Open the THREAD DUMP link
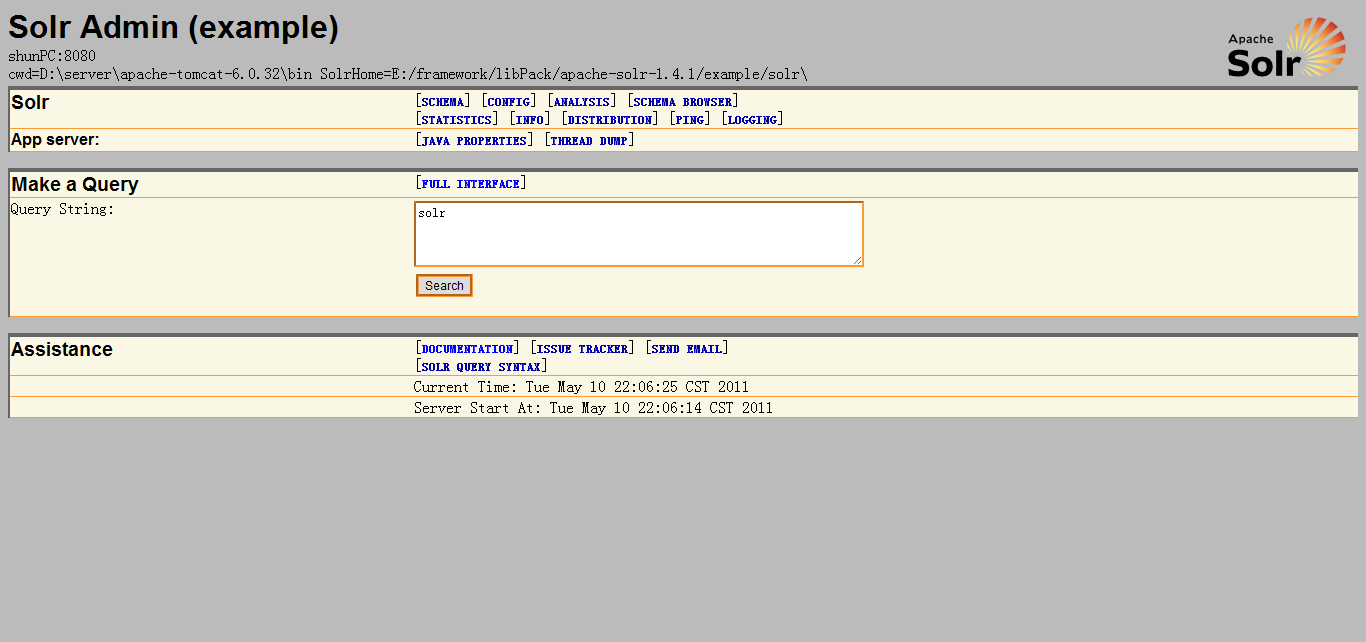The width and height of the screenshot is (1366, 642). click(x=589, y=141)
